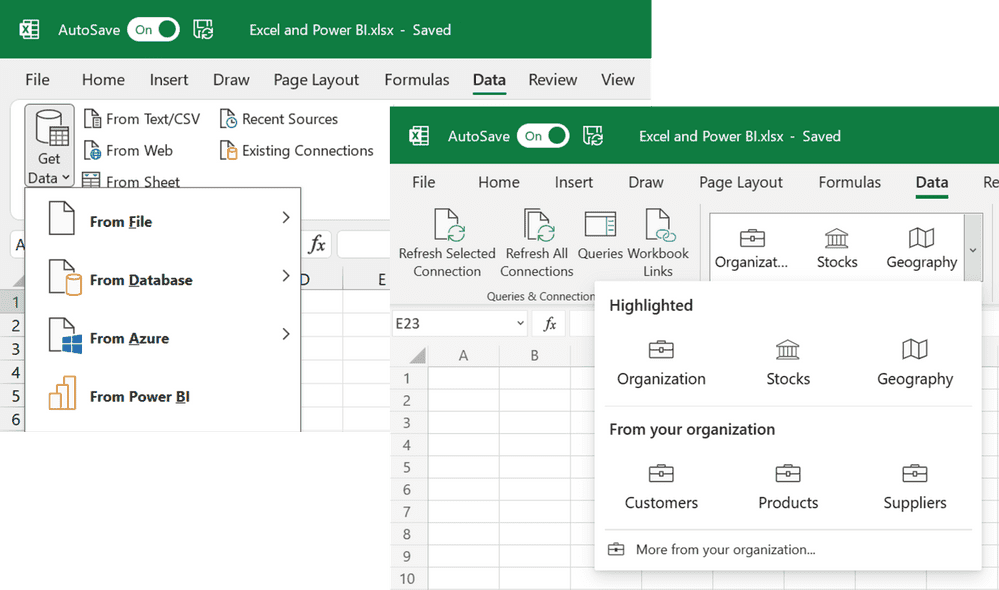Open the File tab in the right window
This screenshot has width=999, height=590.
coord(424,182)
